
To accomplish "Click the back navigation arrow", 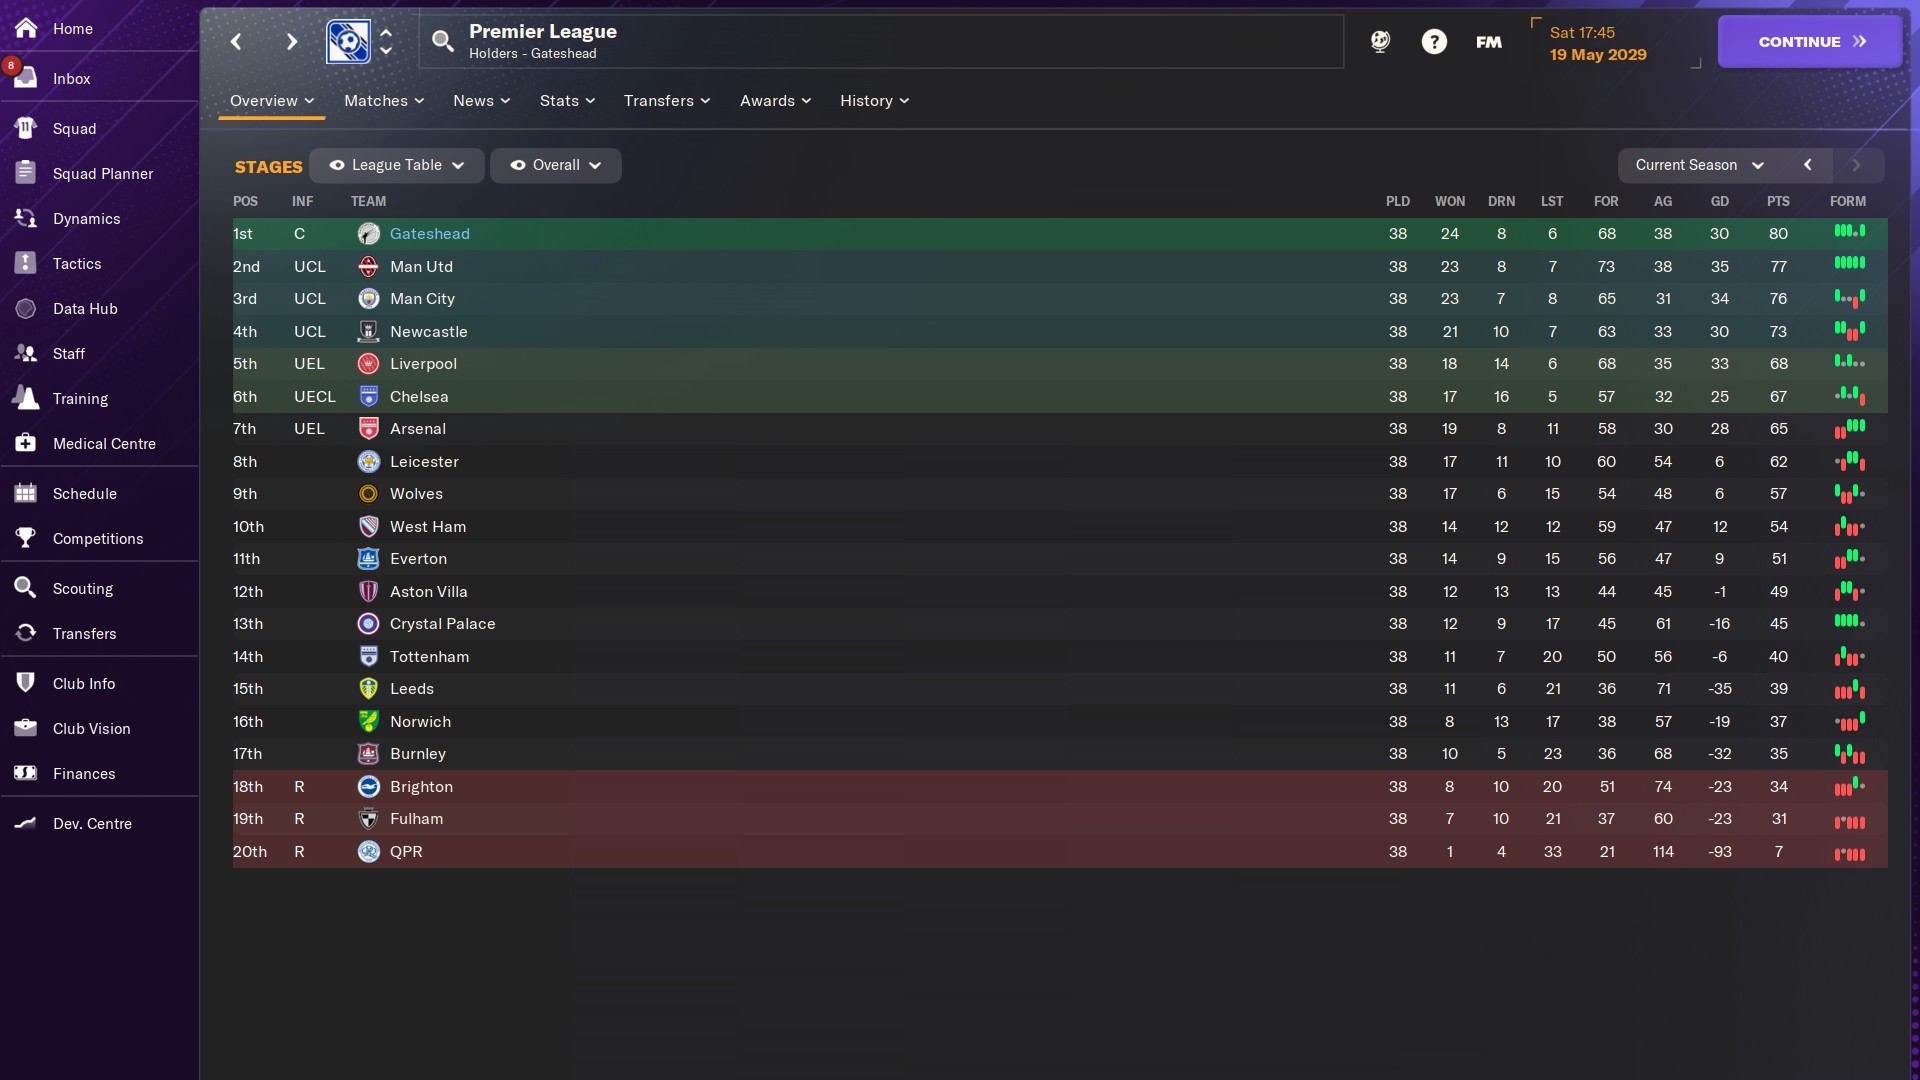I will click(236, 41).
